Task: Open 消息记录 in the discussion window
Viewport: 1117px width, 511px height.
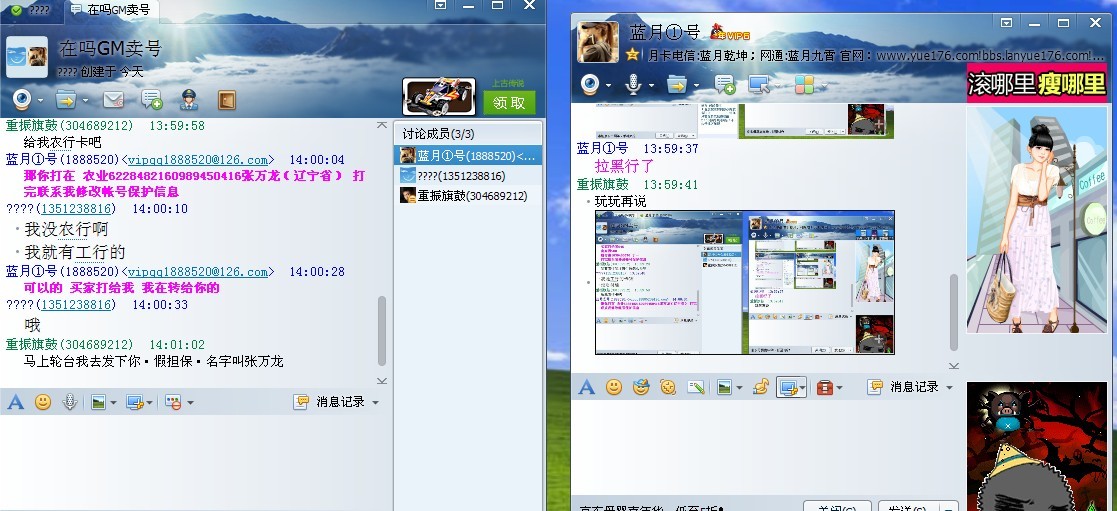Action: click(x=331, y=402)
